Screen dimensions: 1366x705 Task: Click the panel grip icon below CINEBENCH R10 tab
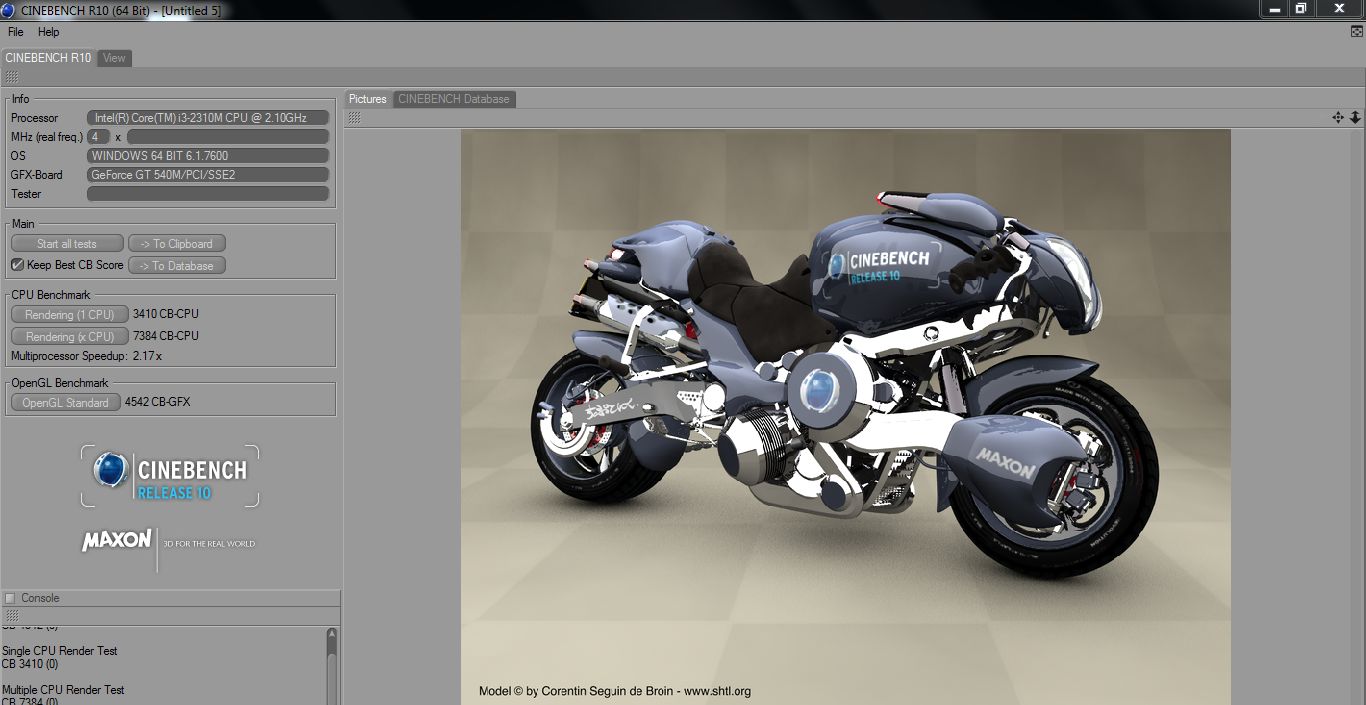click(x=11, y=77)
